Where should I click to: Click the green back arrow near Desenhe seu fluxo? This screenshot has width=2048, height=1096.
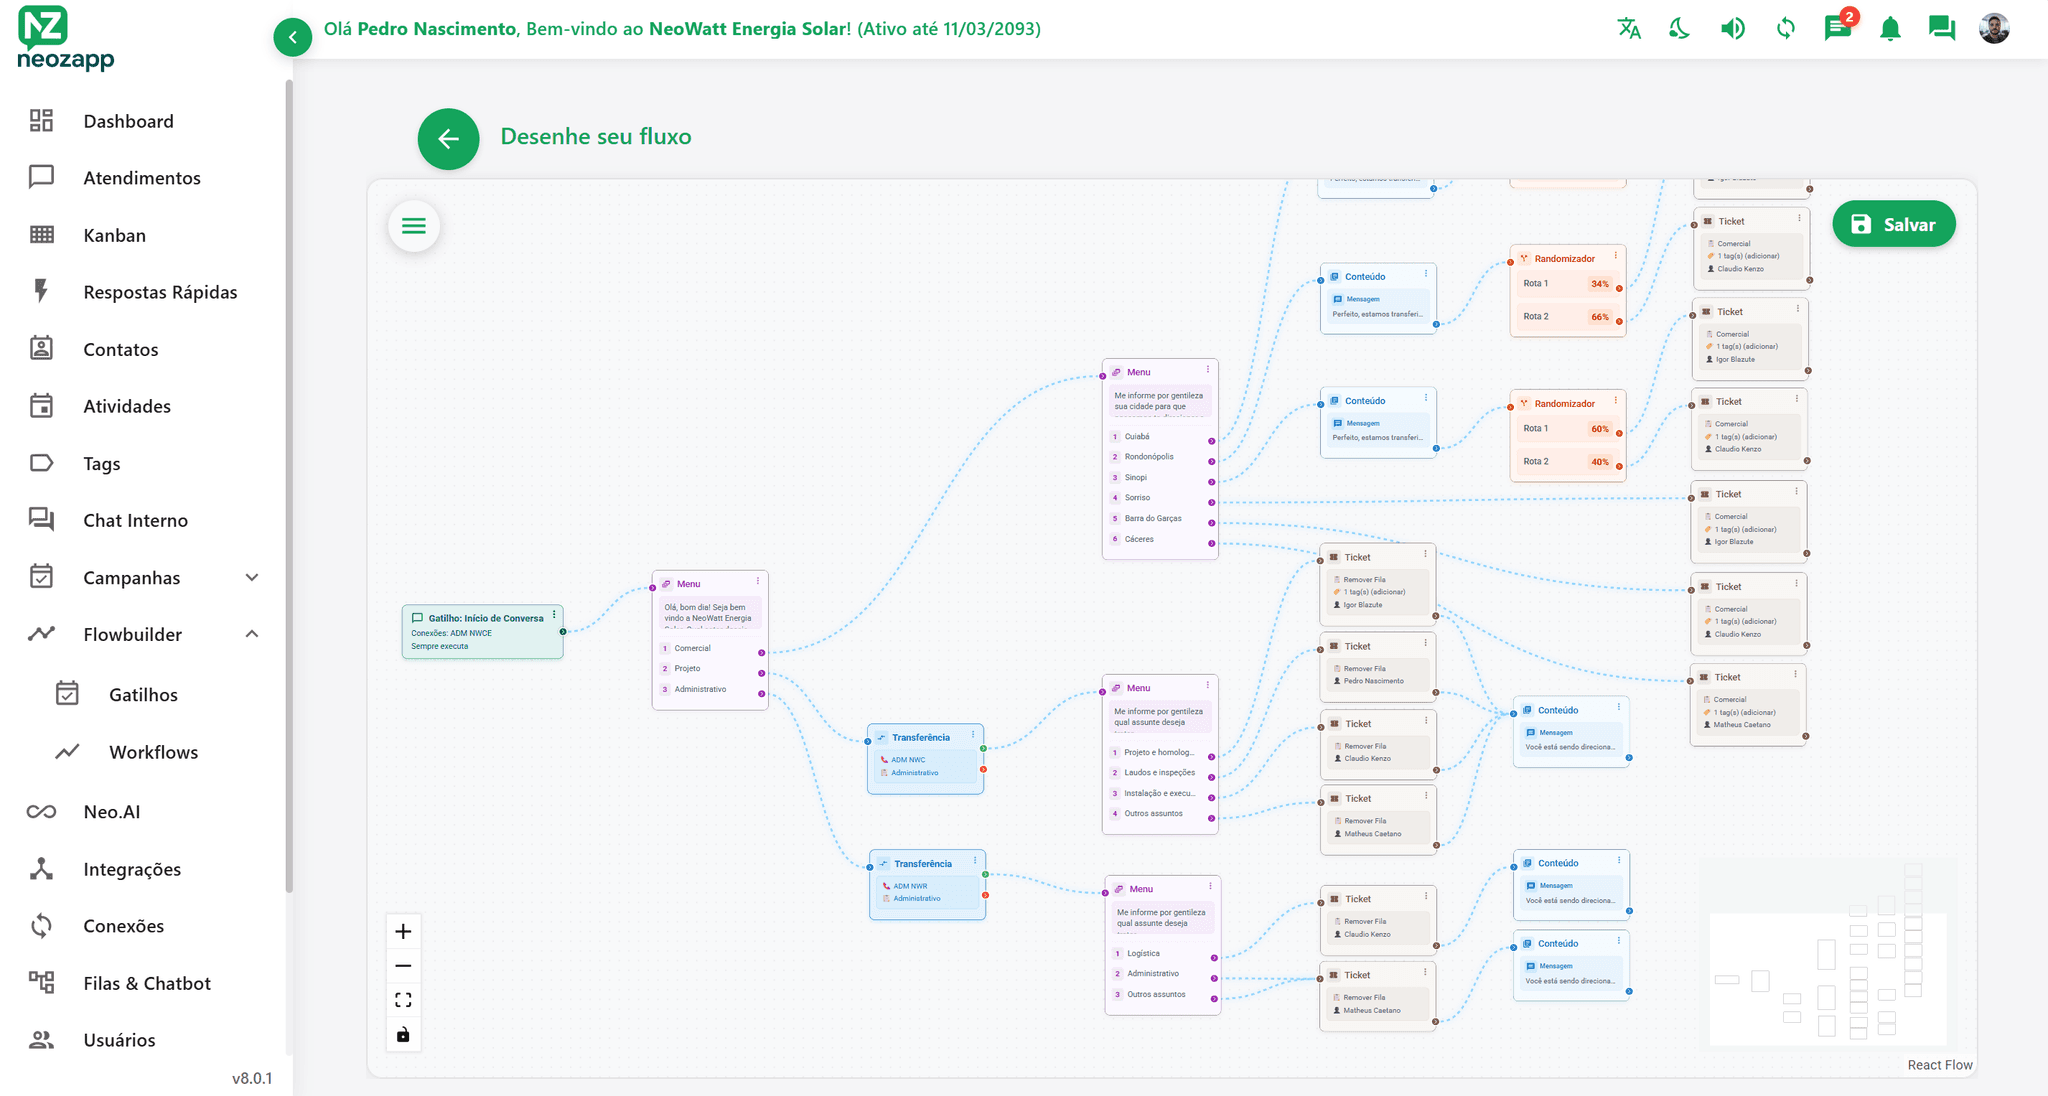(x=447, y=139)
